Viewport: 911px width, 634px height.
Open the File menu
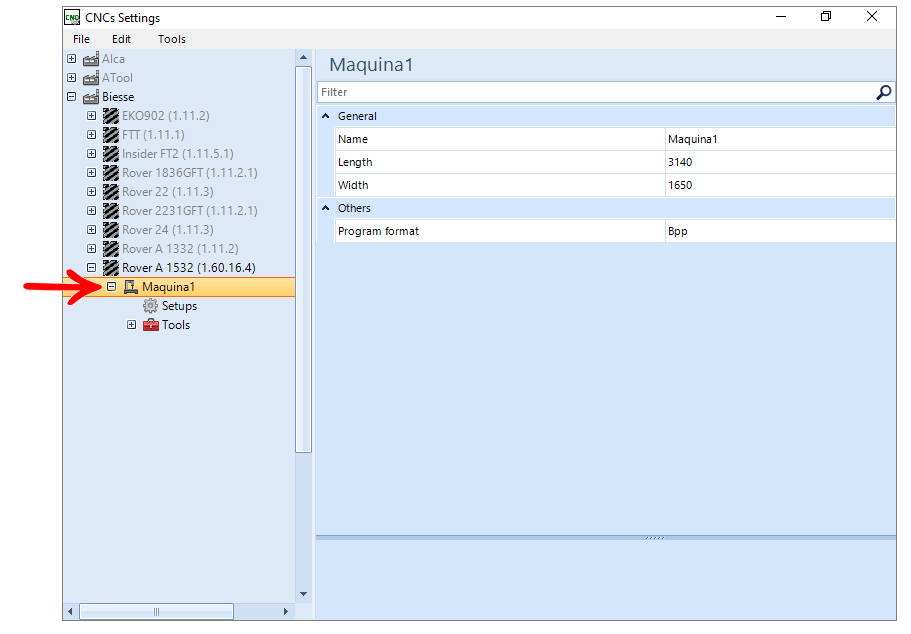(x=81, y=39)
